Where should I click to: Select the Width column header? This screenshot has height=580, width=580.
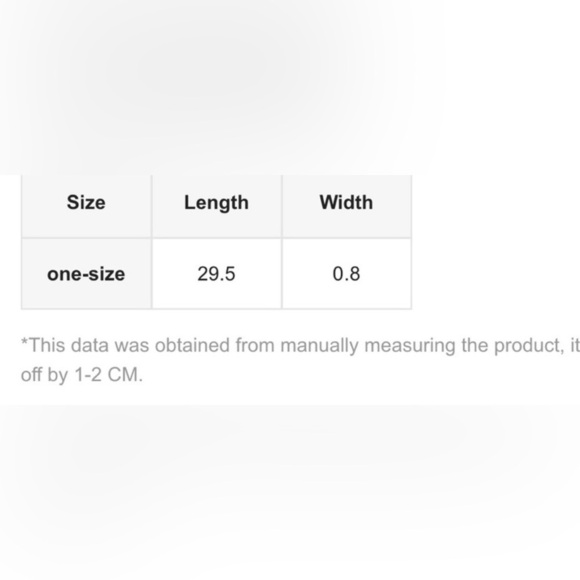[x=347, y=203]
